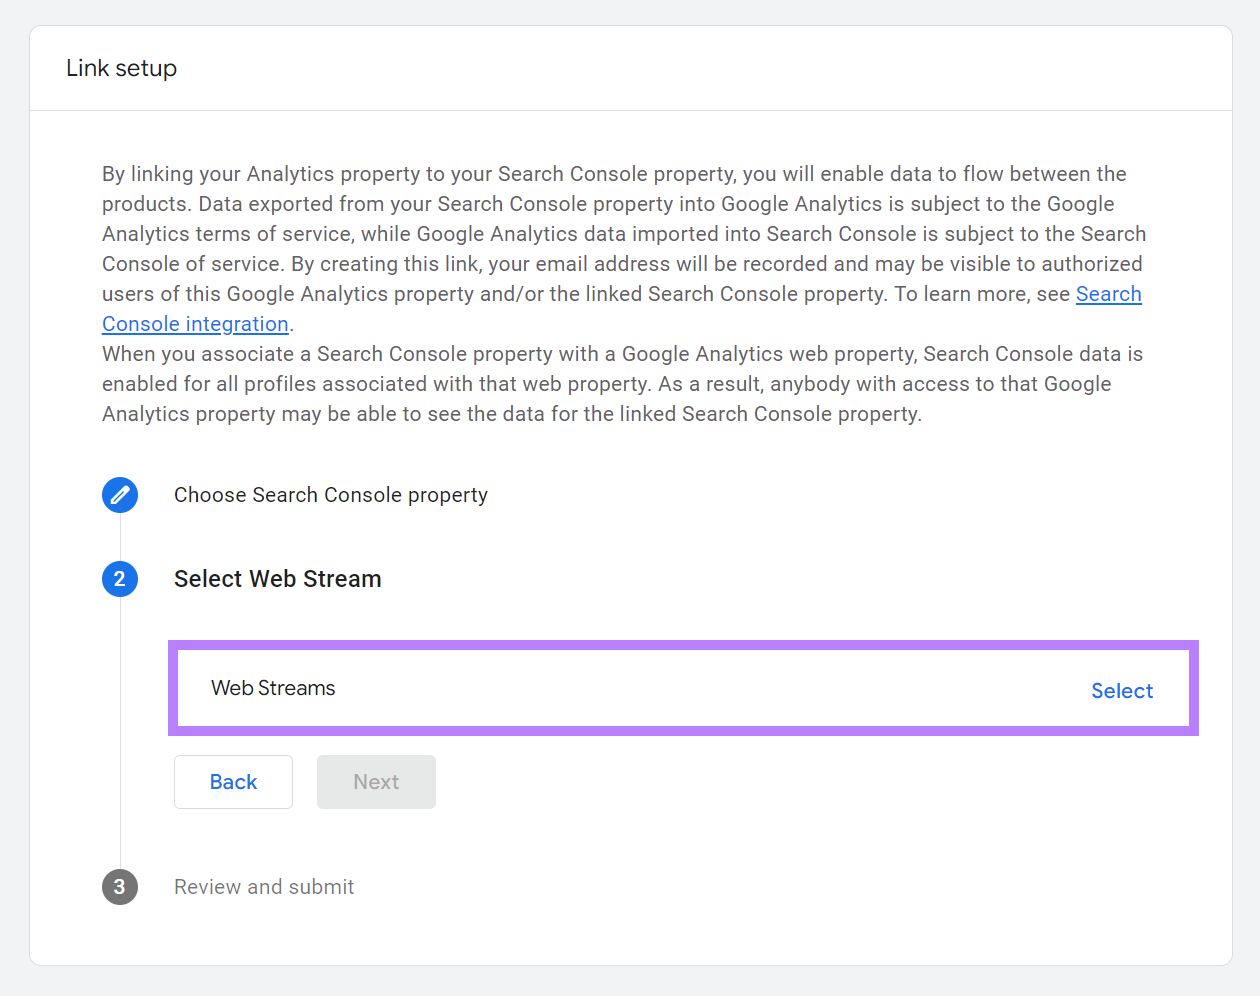
Task: Open the Choose Search Console property step
Action: [330, 495]
